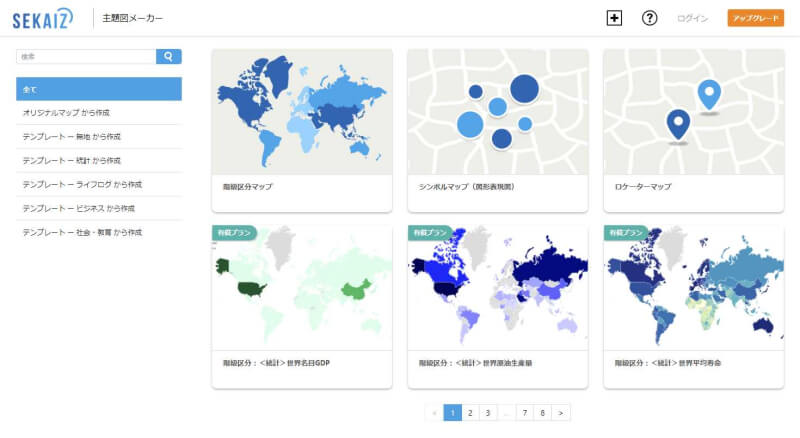Go to page 2 in pagination
Viewport: 800px width, 438px height.
(470, 412)
